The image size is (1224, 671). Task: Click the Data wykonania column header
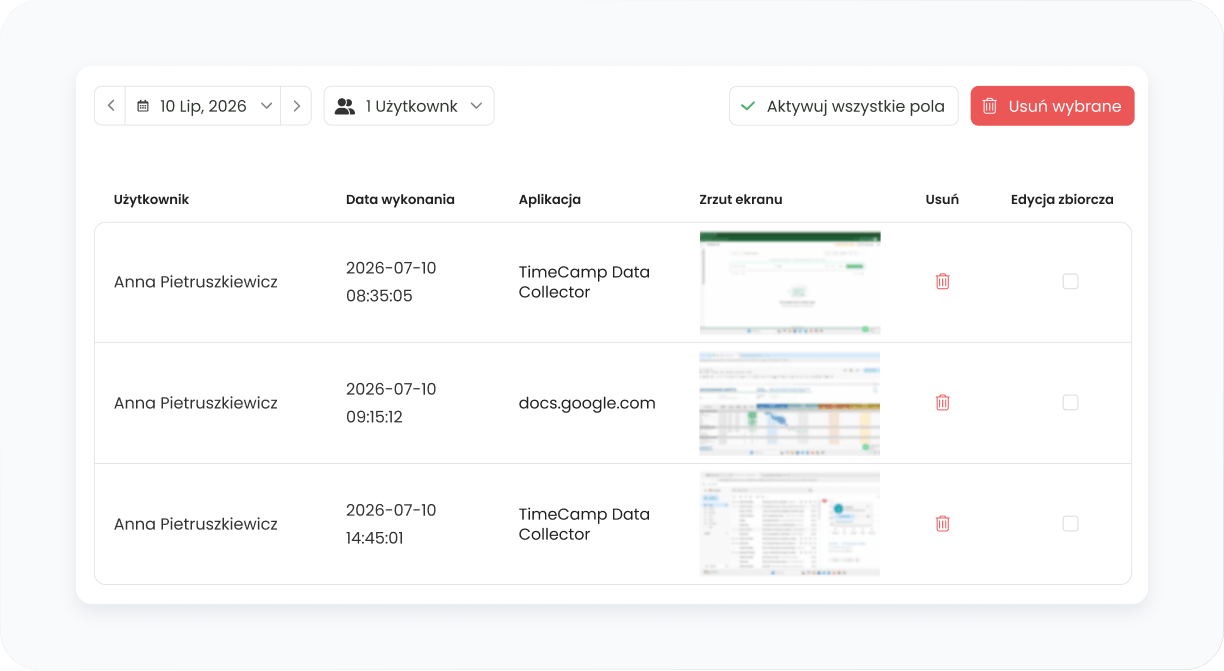tap(400, 199)
